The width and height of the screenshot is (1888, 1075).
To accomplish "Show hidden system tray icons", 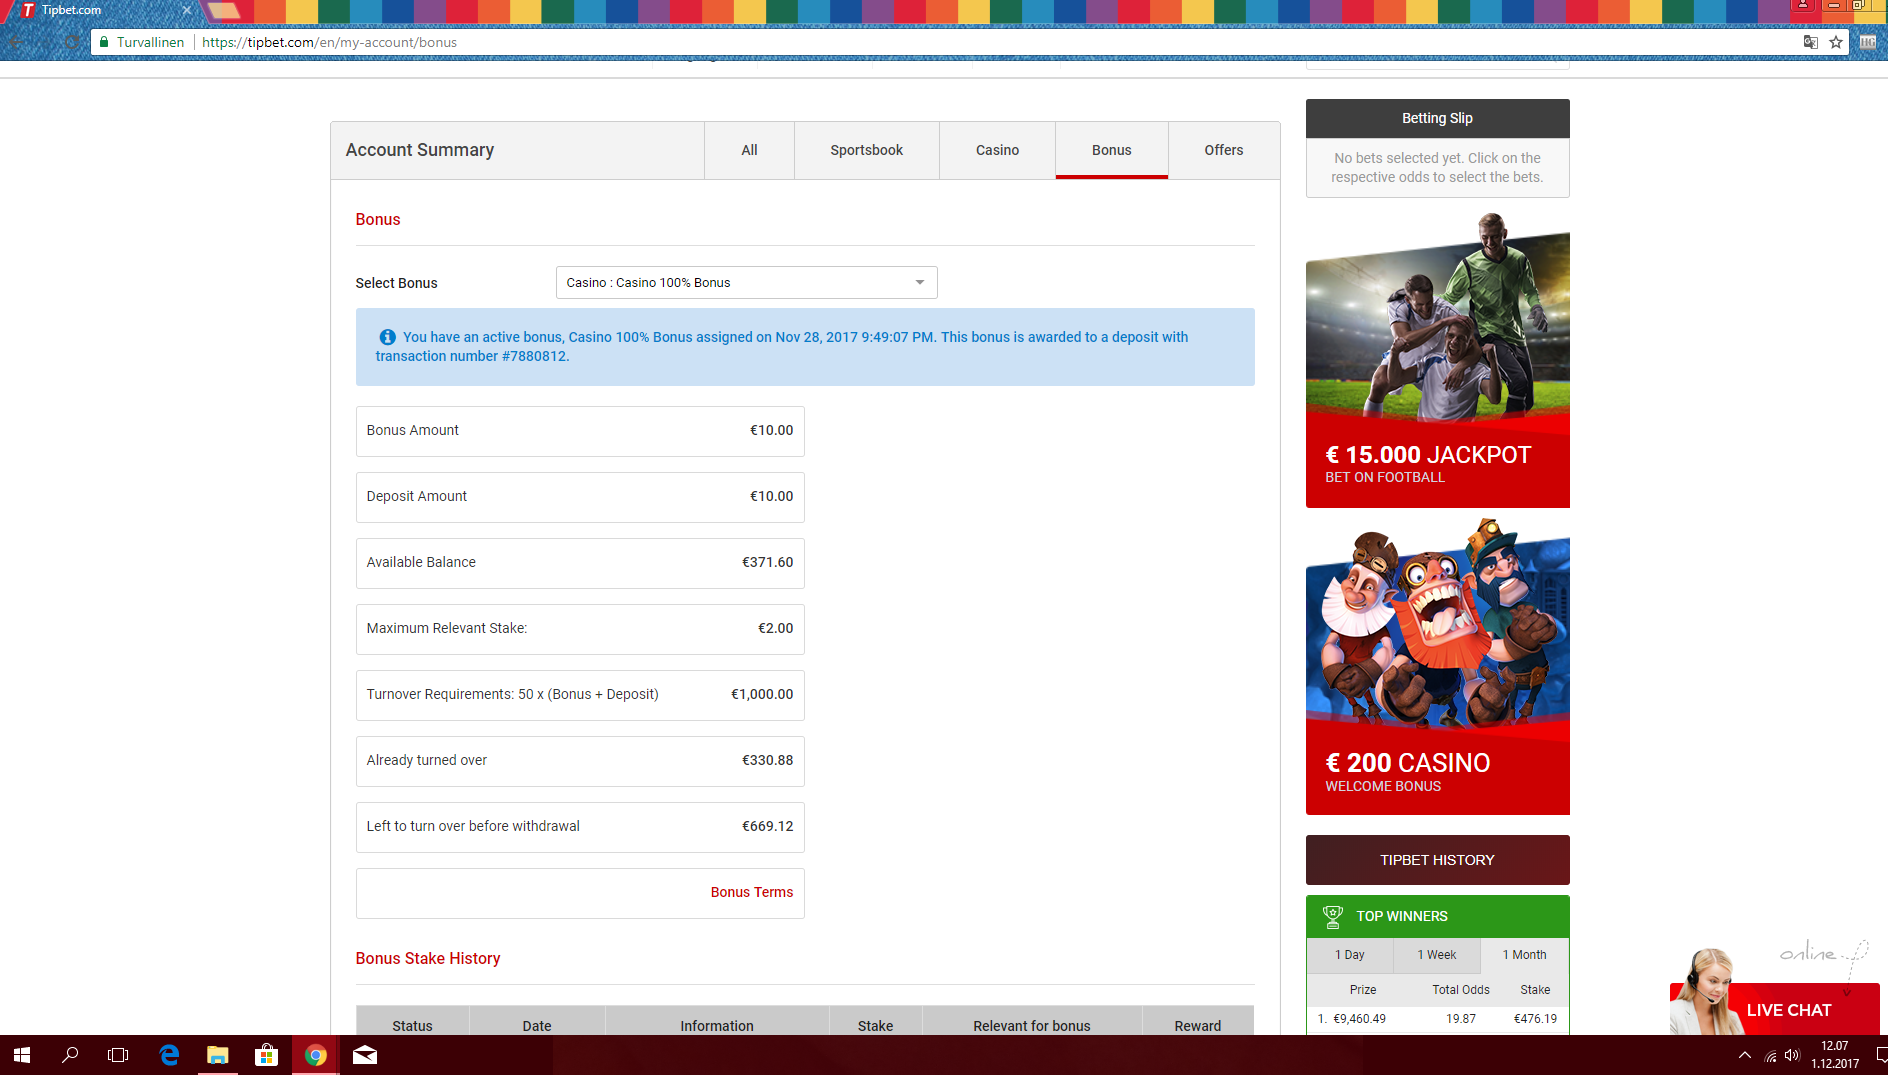I will tap(1745, 1055).
